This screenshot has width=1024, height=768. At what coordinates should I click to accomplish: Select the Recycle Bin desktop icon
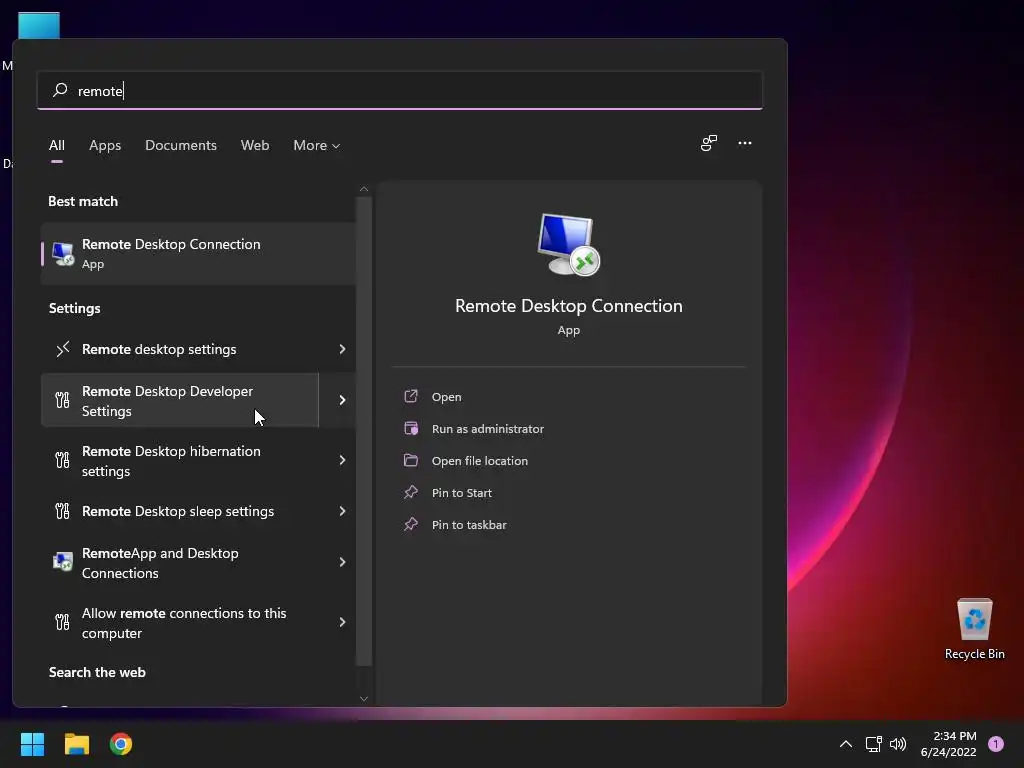click(974, 629)
